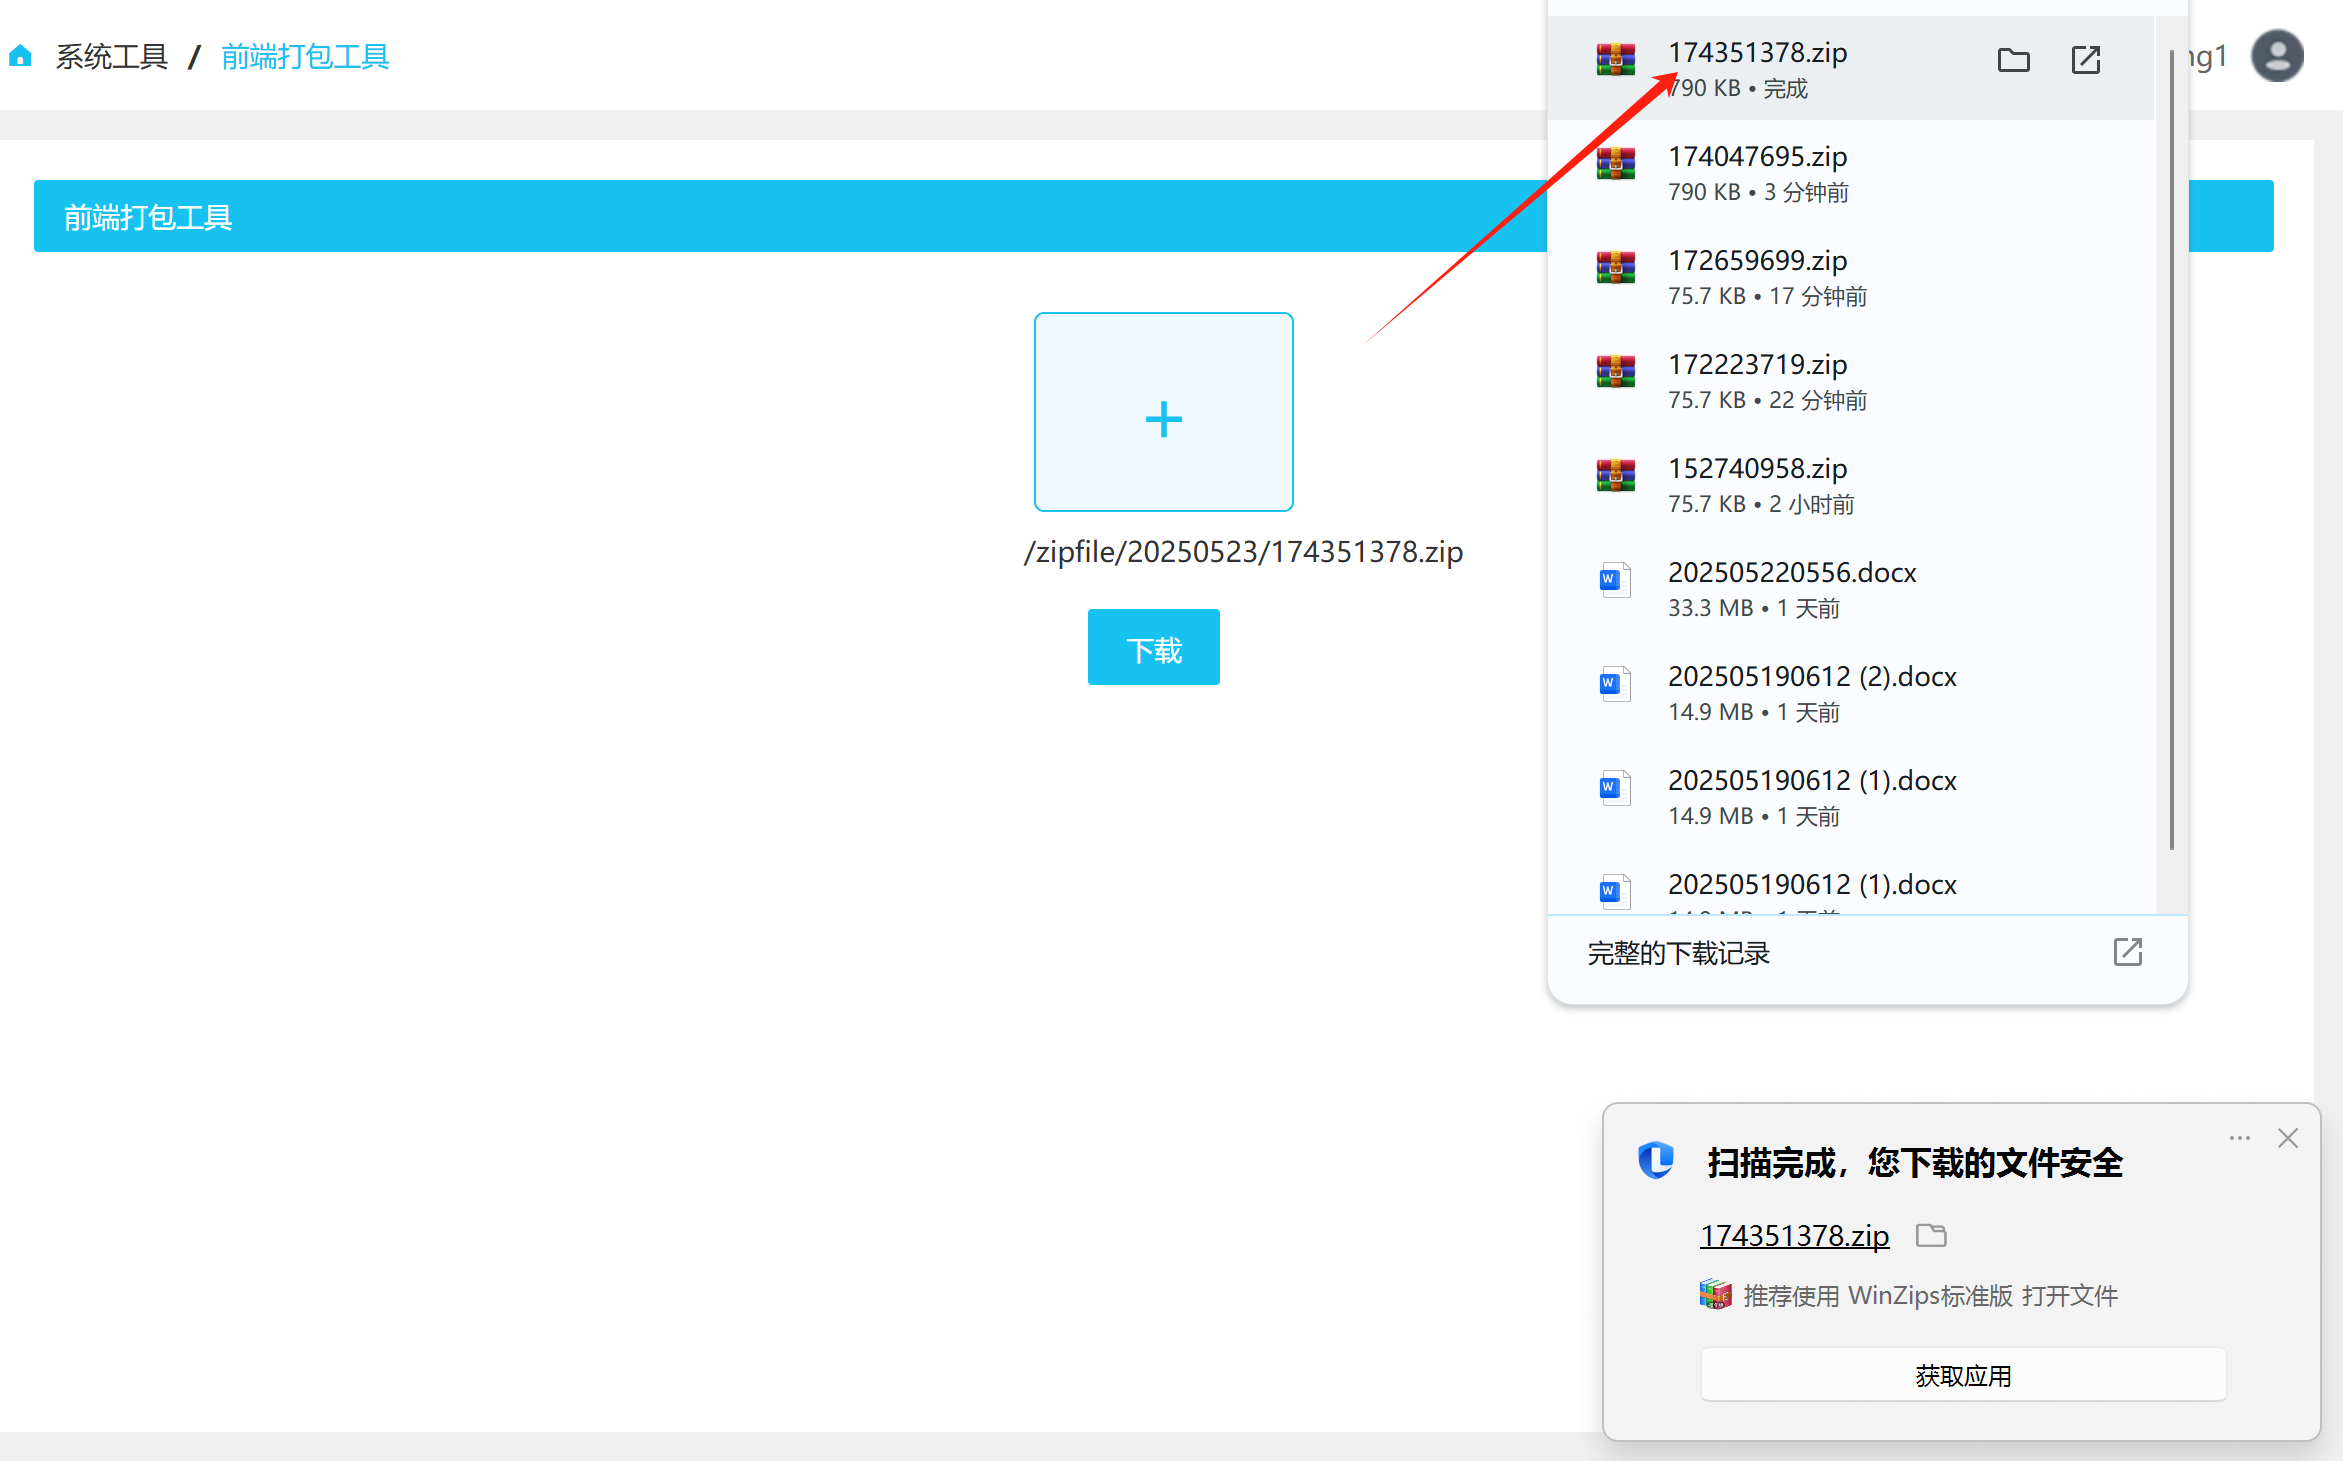Open the user avatar menu
The image size is (2343, 1461).
(2277, 56)
